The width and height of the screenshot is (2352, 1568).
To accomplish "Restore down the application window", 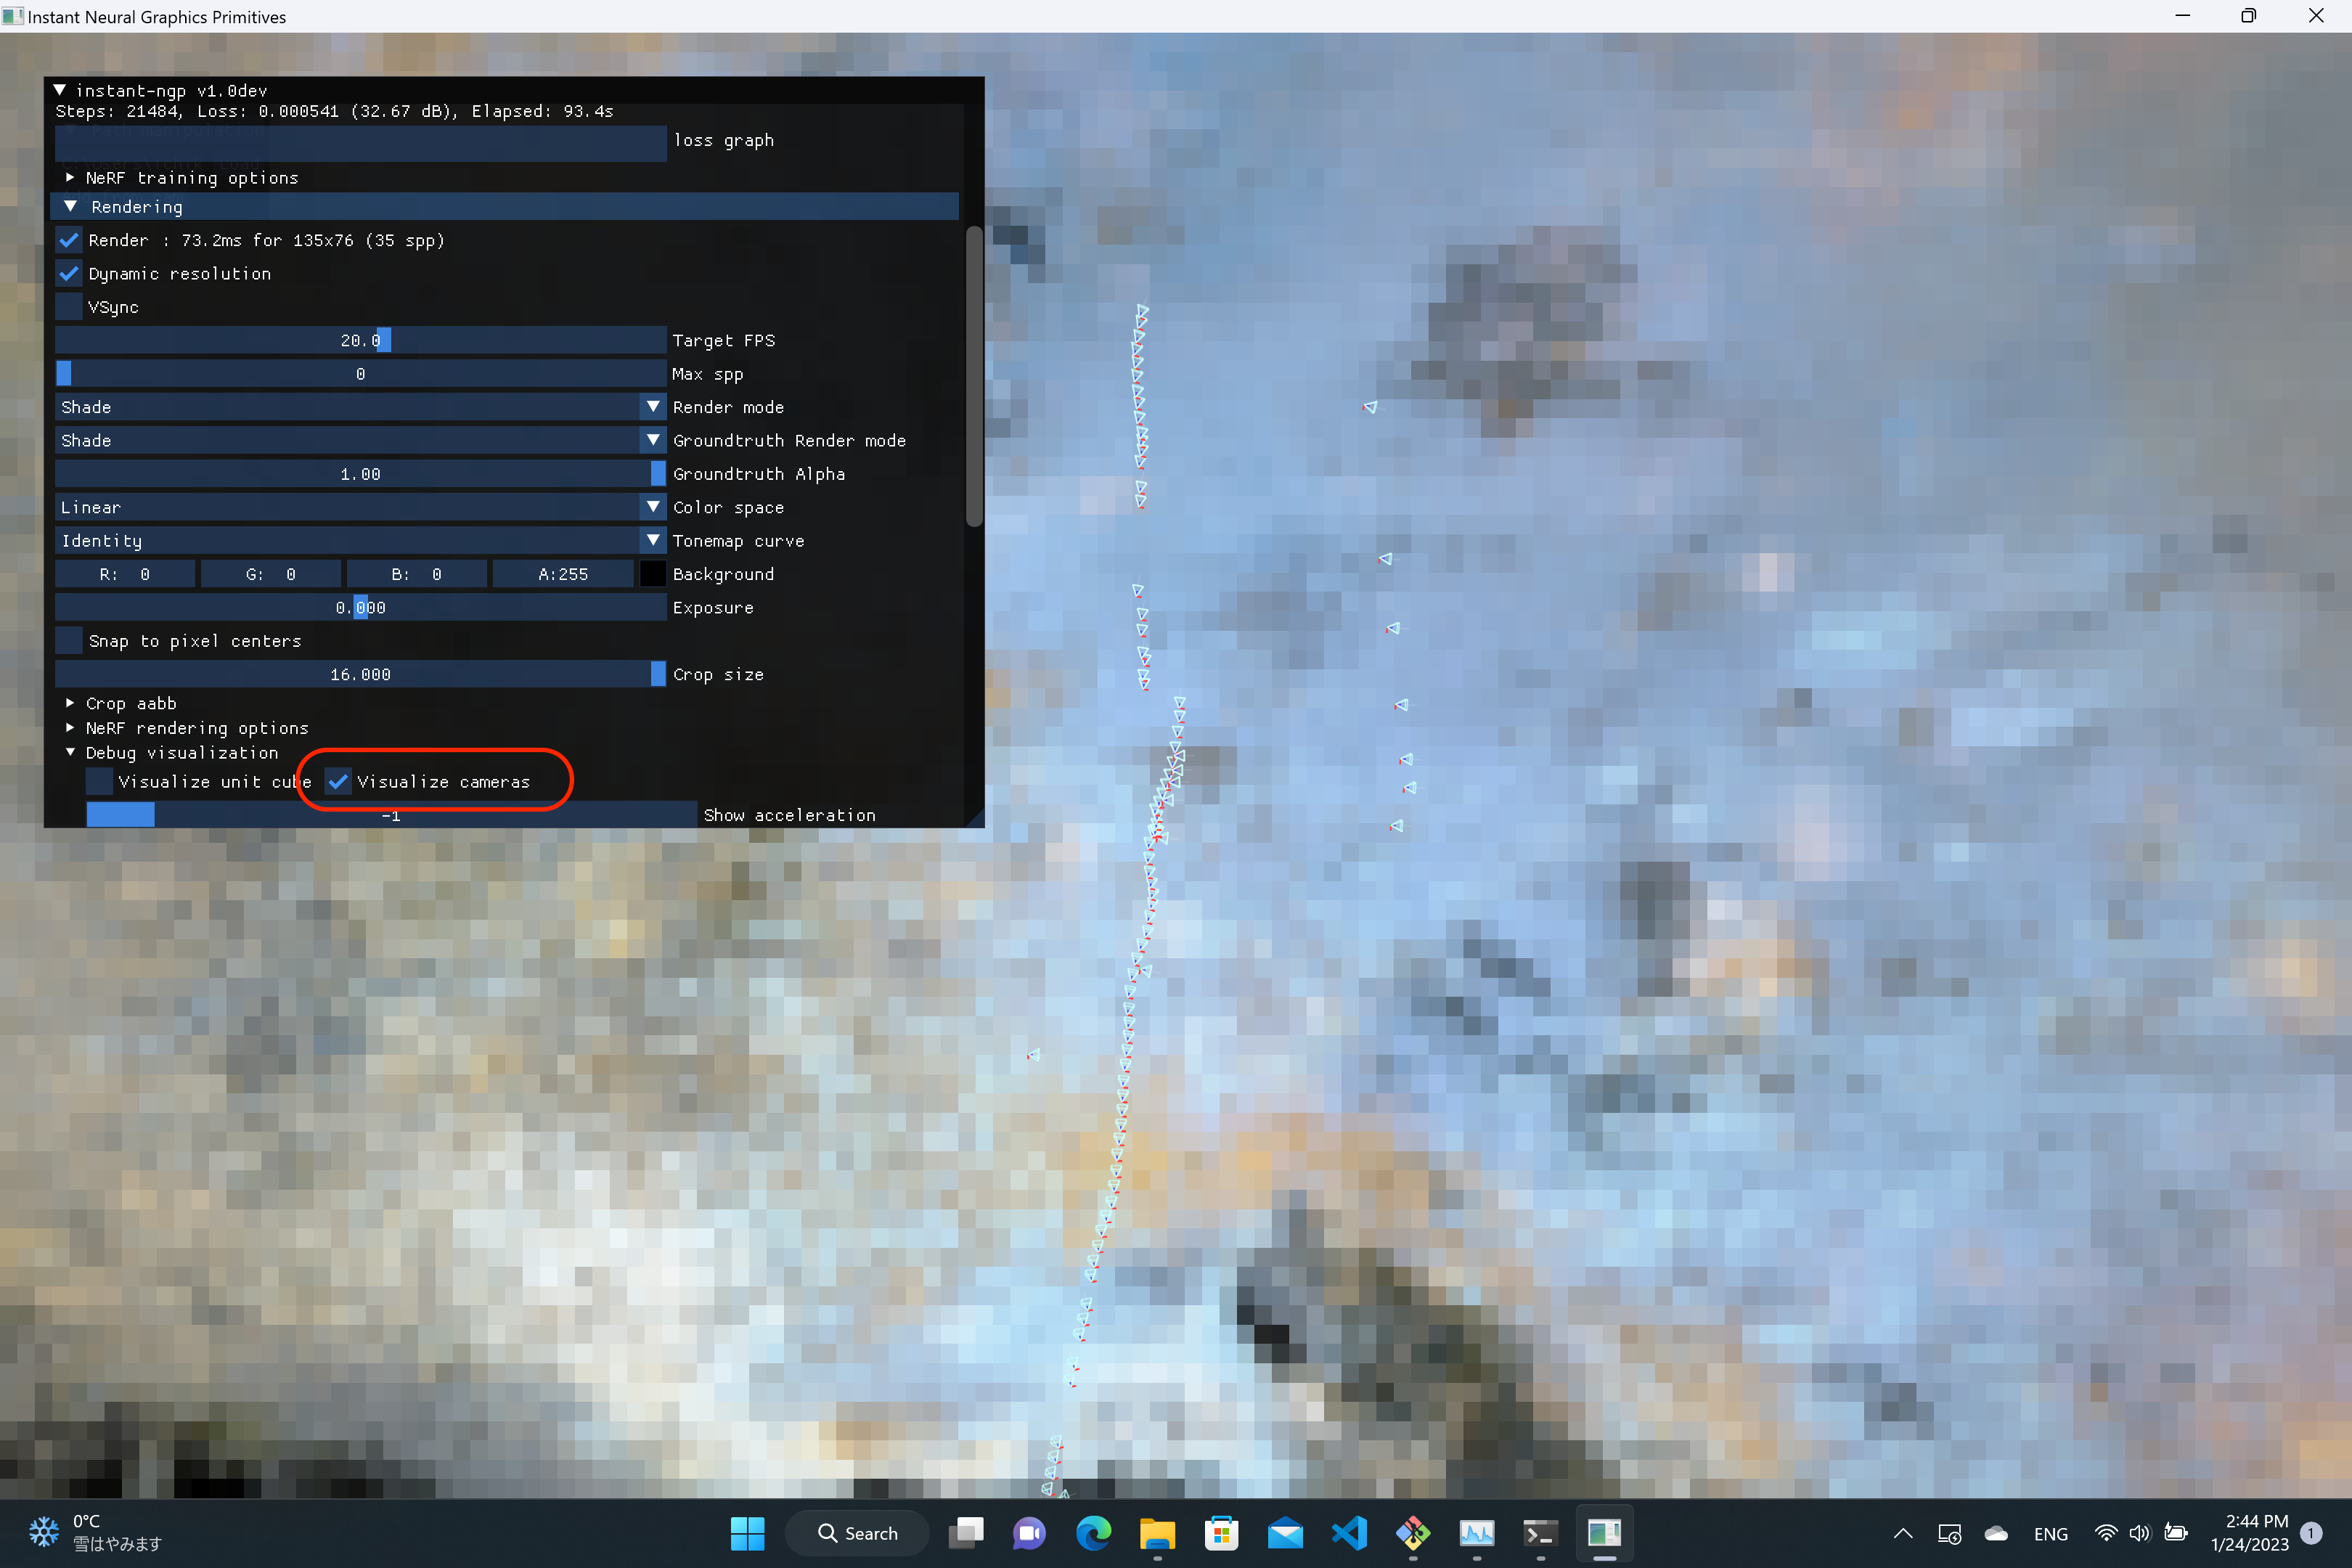I will pyautogui.click(x=2249, y=16).
